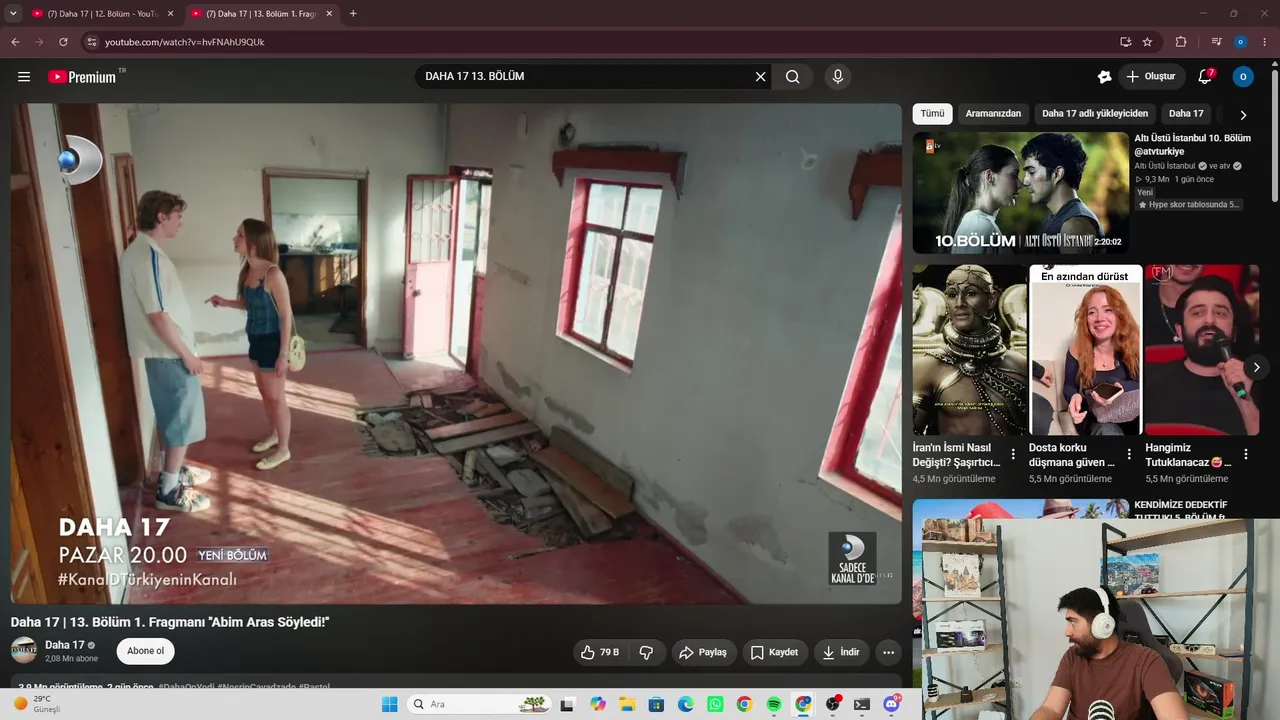Open the YouTube account avatar menu

point(1243,77)
